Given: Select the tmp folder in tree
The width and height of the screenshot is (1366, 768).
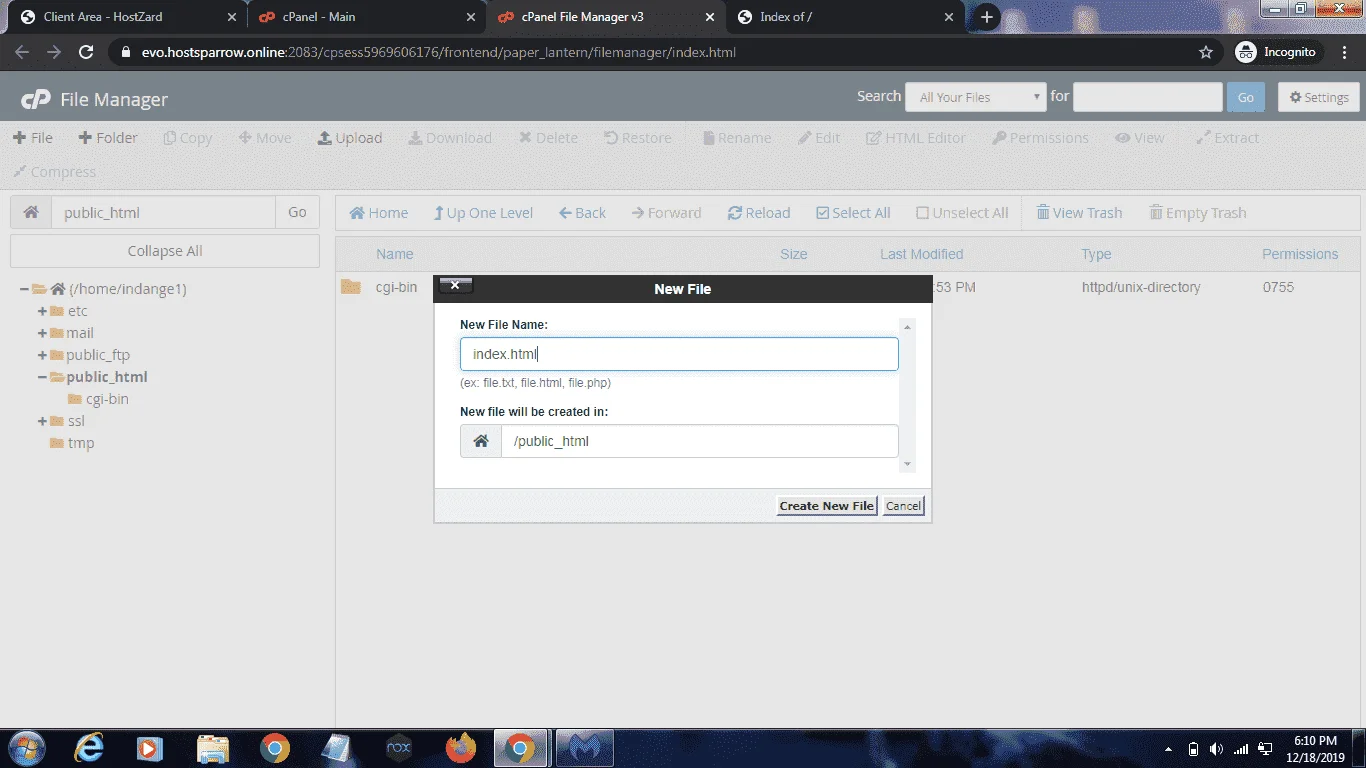Looking at the screenshot, I should pyautogui.click(x=81, y=443).
